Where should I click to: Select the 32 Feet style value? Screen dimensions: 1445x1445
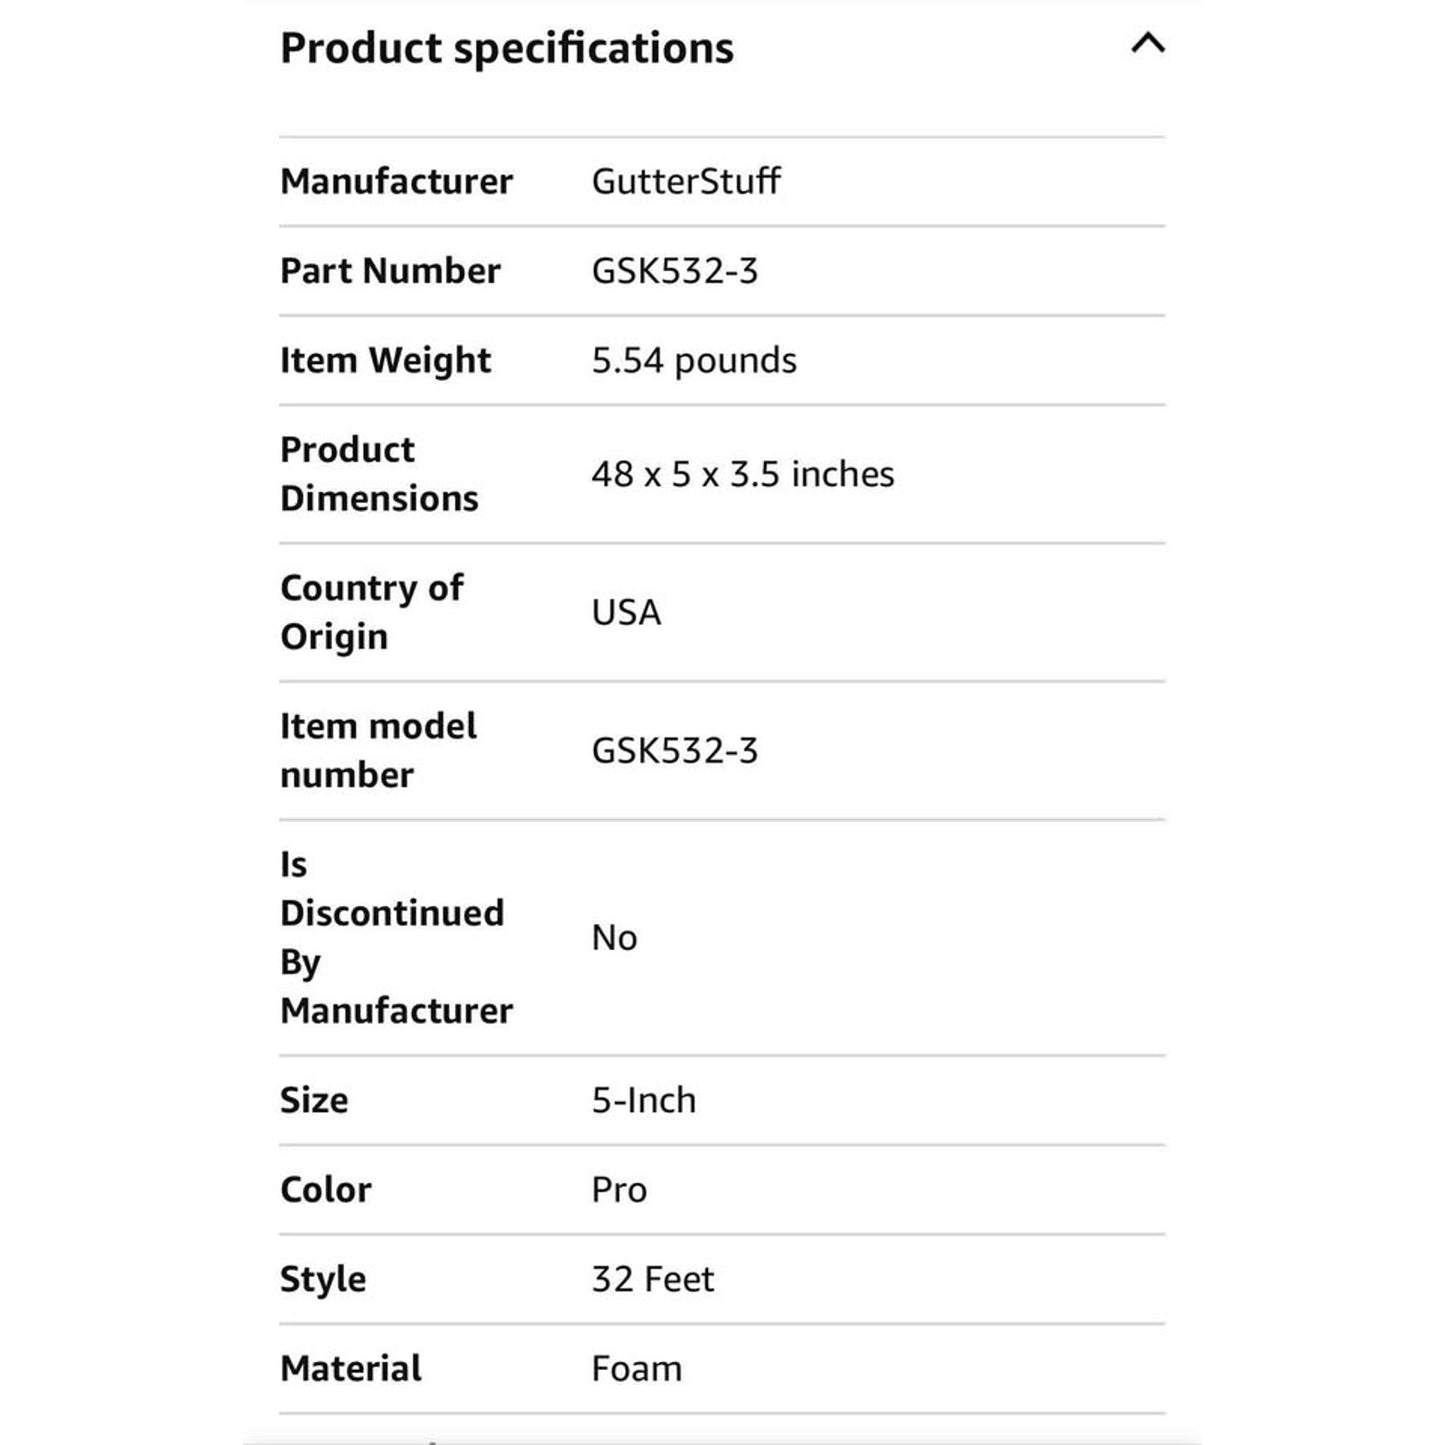pyautogui.click(x=653, y=1279)
